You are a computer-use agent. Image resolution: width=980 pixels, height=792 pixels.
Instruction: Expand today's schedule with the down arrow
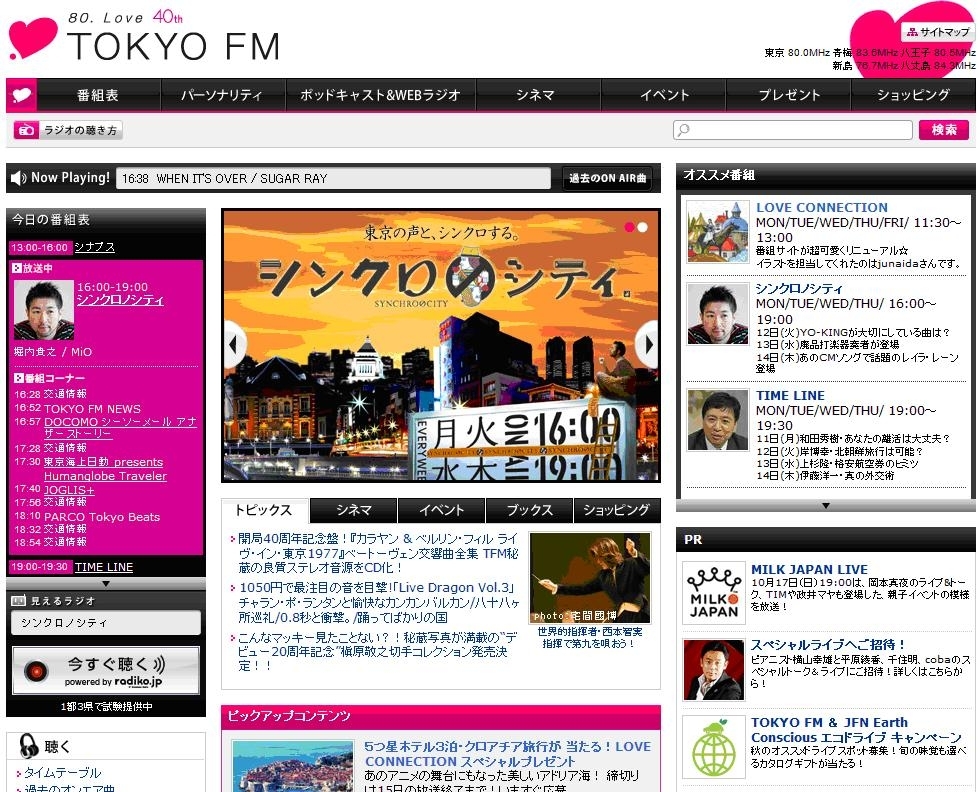coord(106,583)
